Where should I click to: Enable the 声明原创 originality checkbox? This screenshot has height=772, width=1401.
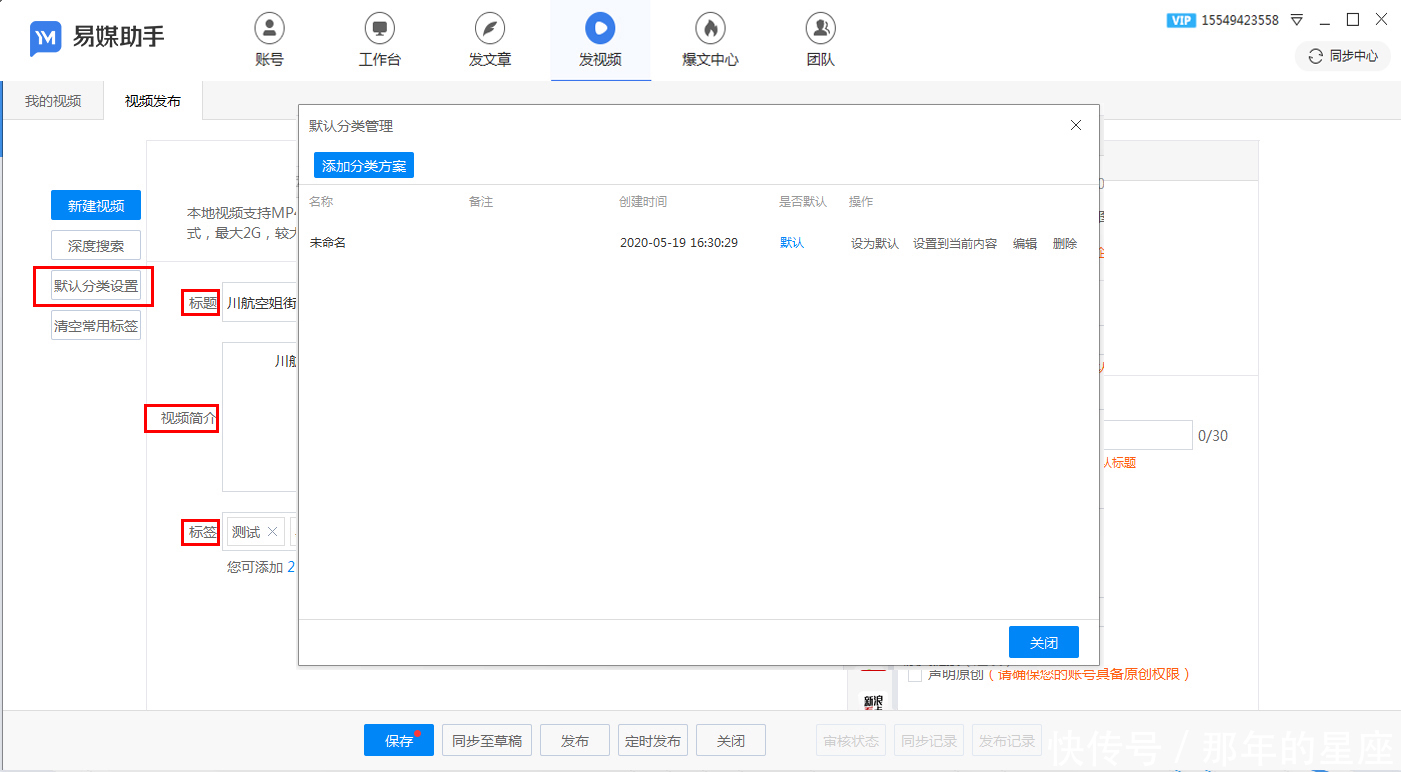pyautogui.click(x=914, y=674)
